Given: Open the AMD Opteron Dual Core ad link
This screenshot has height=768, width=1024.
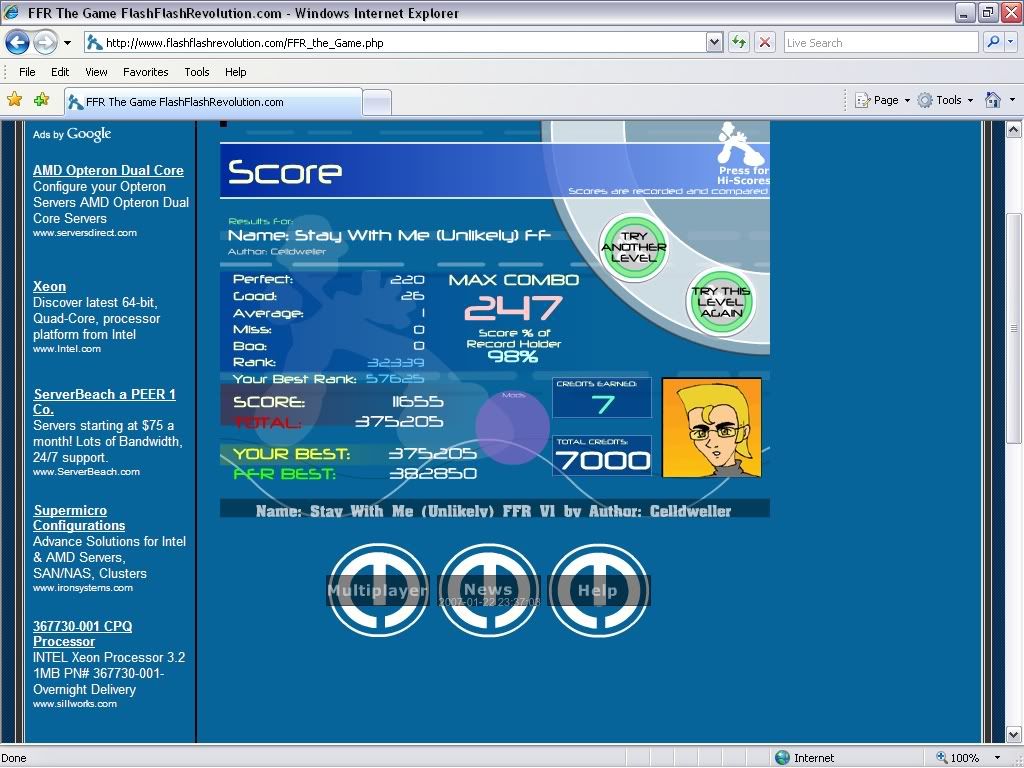Looking at the screenshot, I should [108, 170].
